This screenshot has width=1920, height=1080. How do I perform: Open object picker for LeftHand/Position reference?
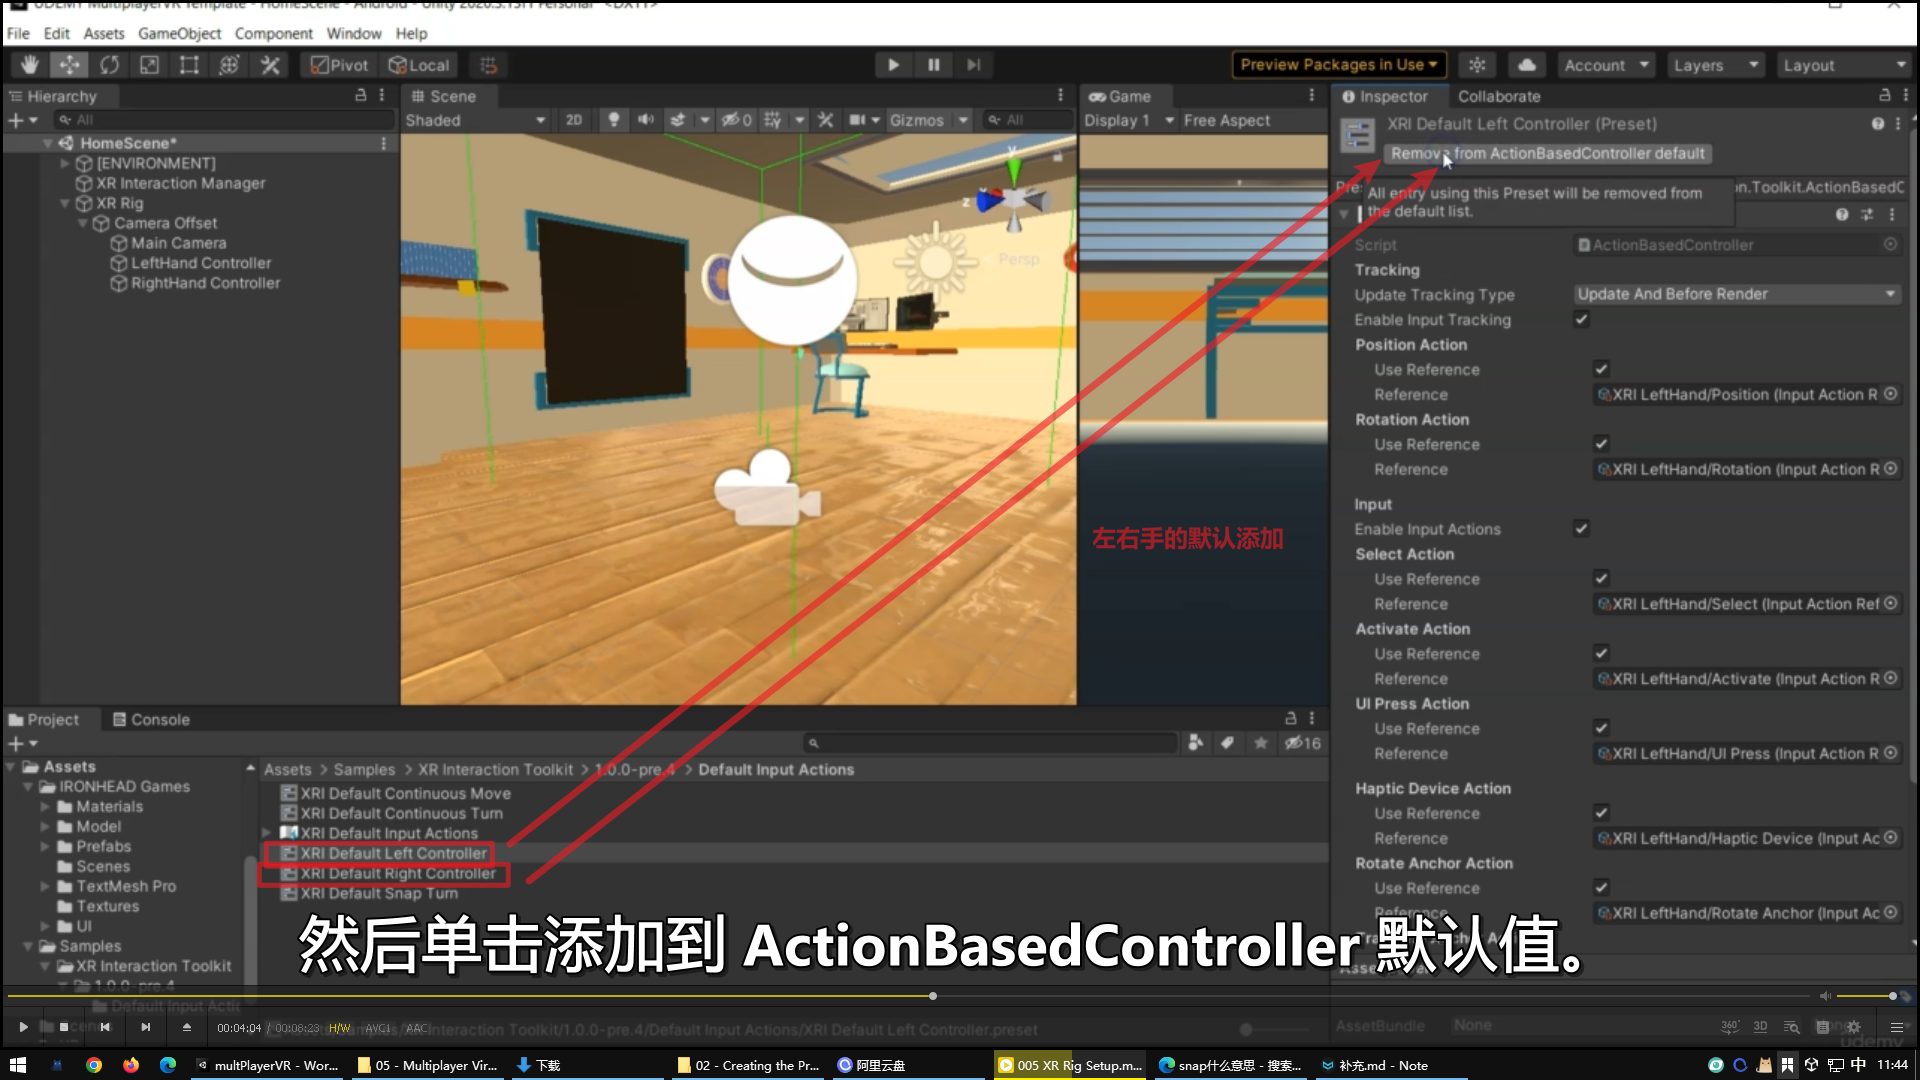pos(1890,394)
